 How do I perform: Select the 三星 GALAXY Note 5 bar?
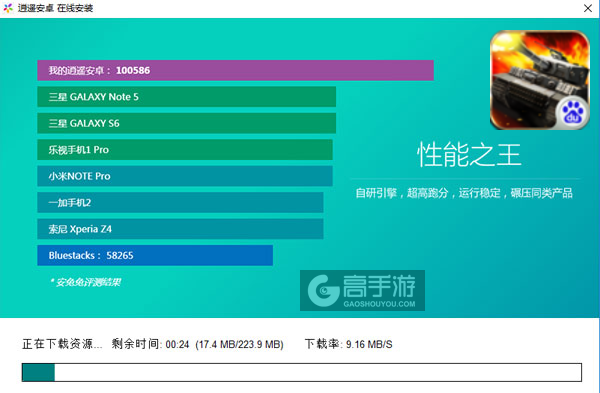click(x=186, y=97)
